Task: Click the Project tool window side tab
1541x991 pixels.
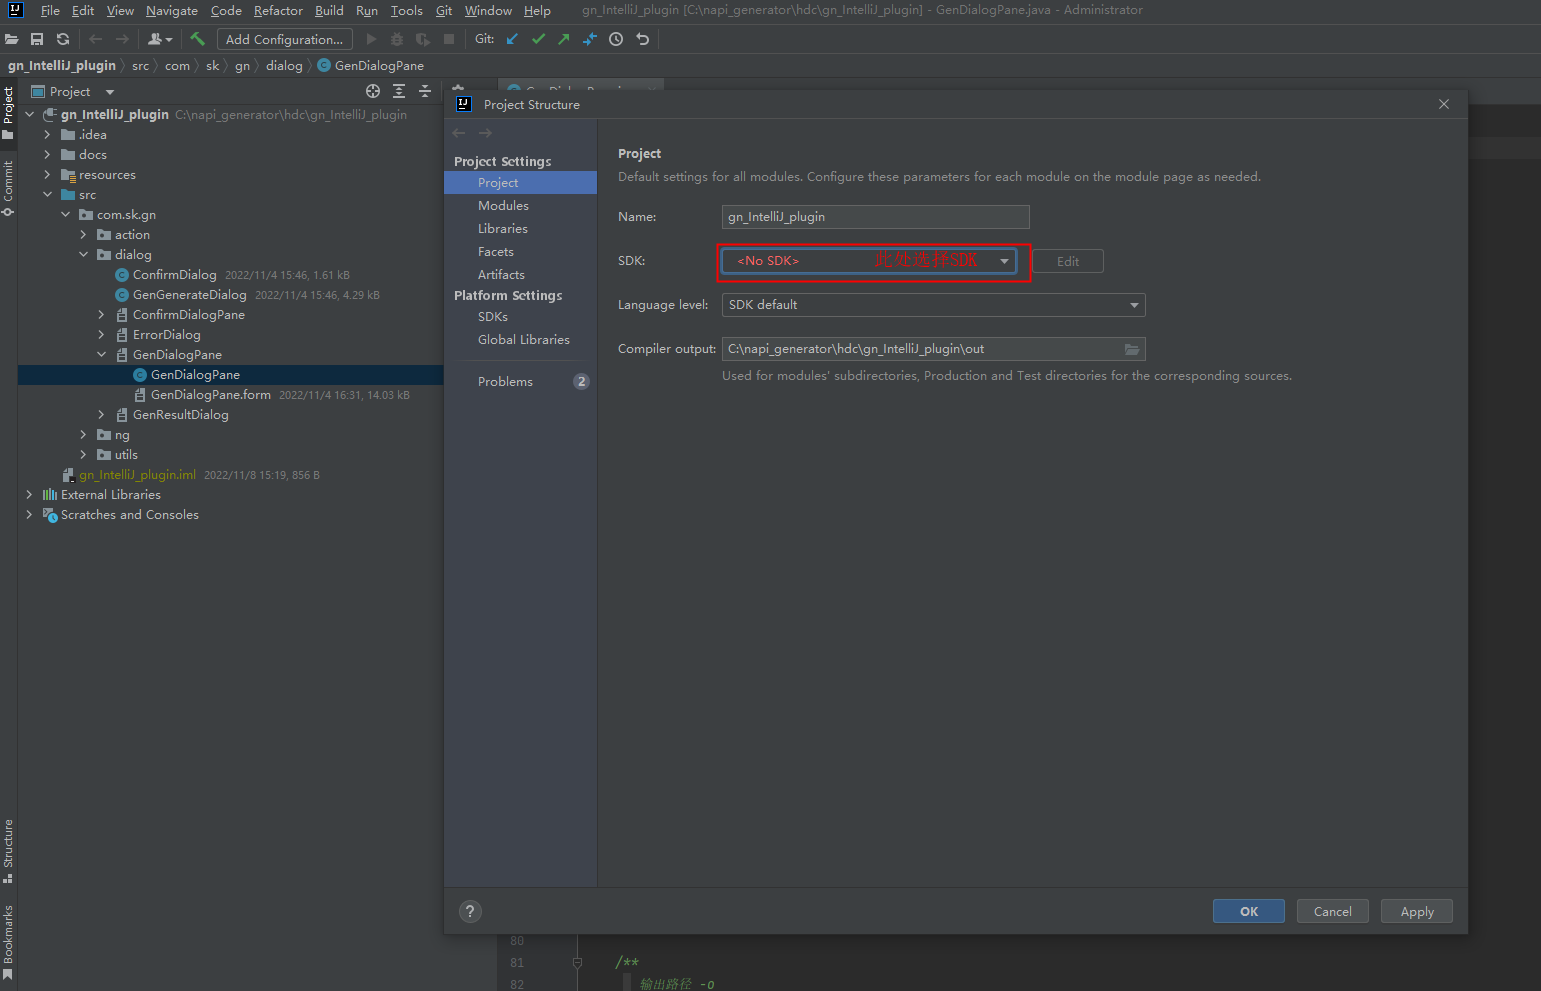Action: (8, 112)
